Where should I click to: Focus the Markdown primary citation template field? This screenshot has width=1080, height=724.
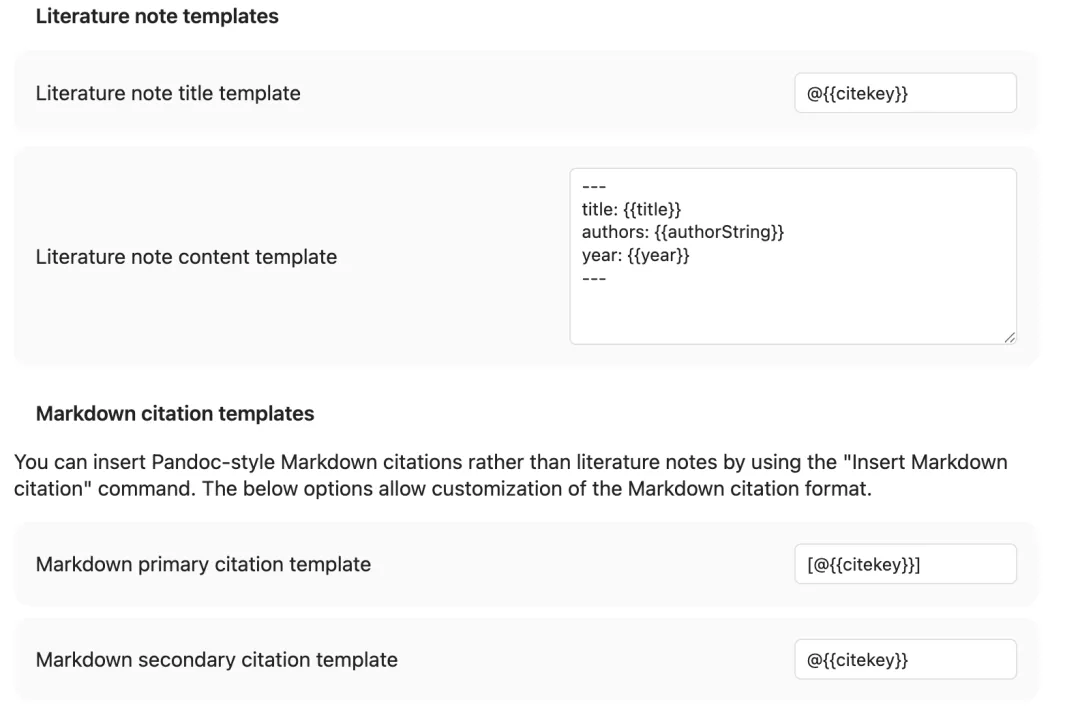click(905, 564)
